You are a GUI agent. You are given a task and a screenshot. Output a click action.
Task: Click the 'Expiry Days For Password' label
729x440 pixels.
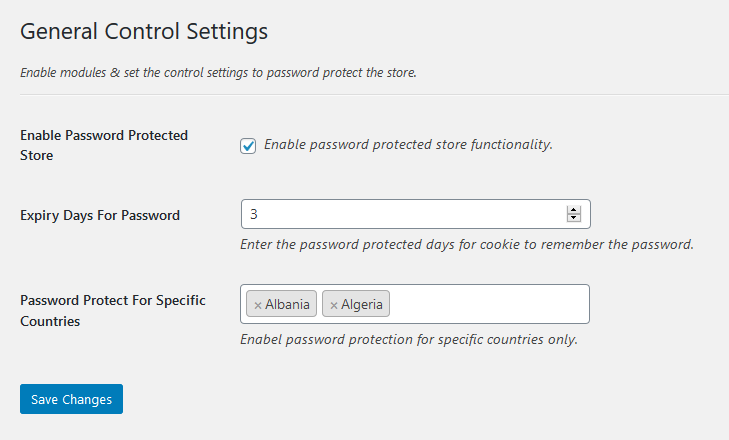click(x=100, y=215)
